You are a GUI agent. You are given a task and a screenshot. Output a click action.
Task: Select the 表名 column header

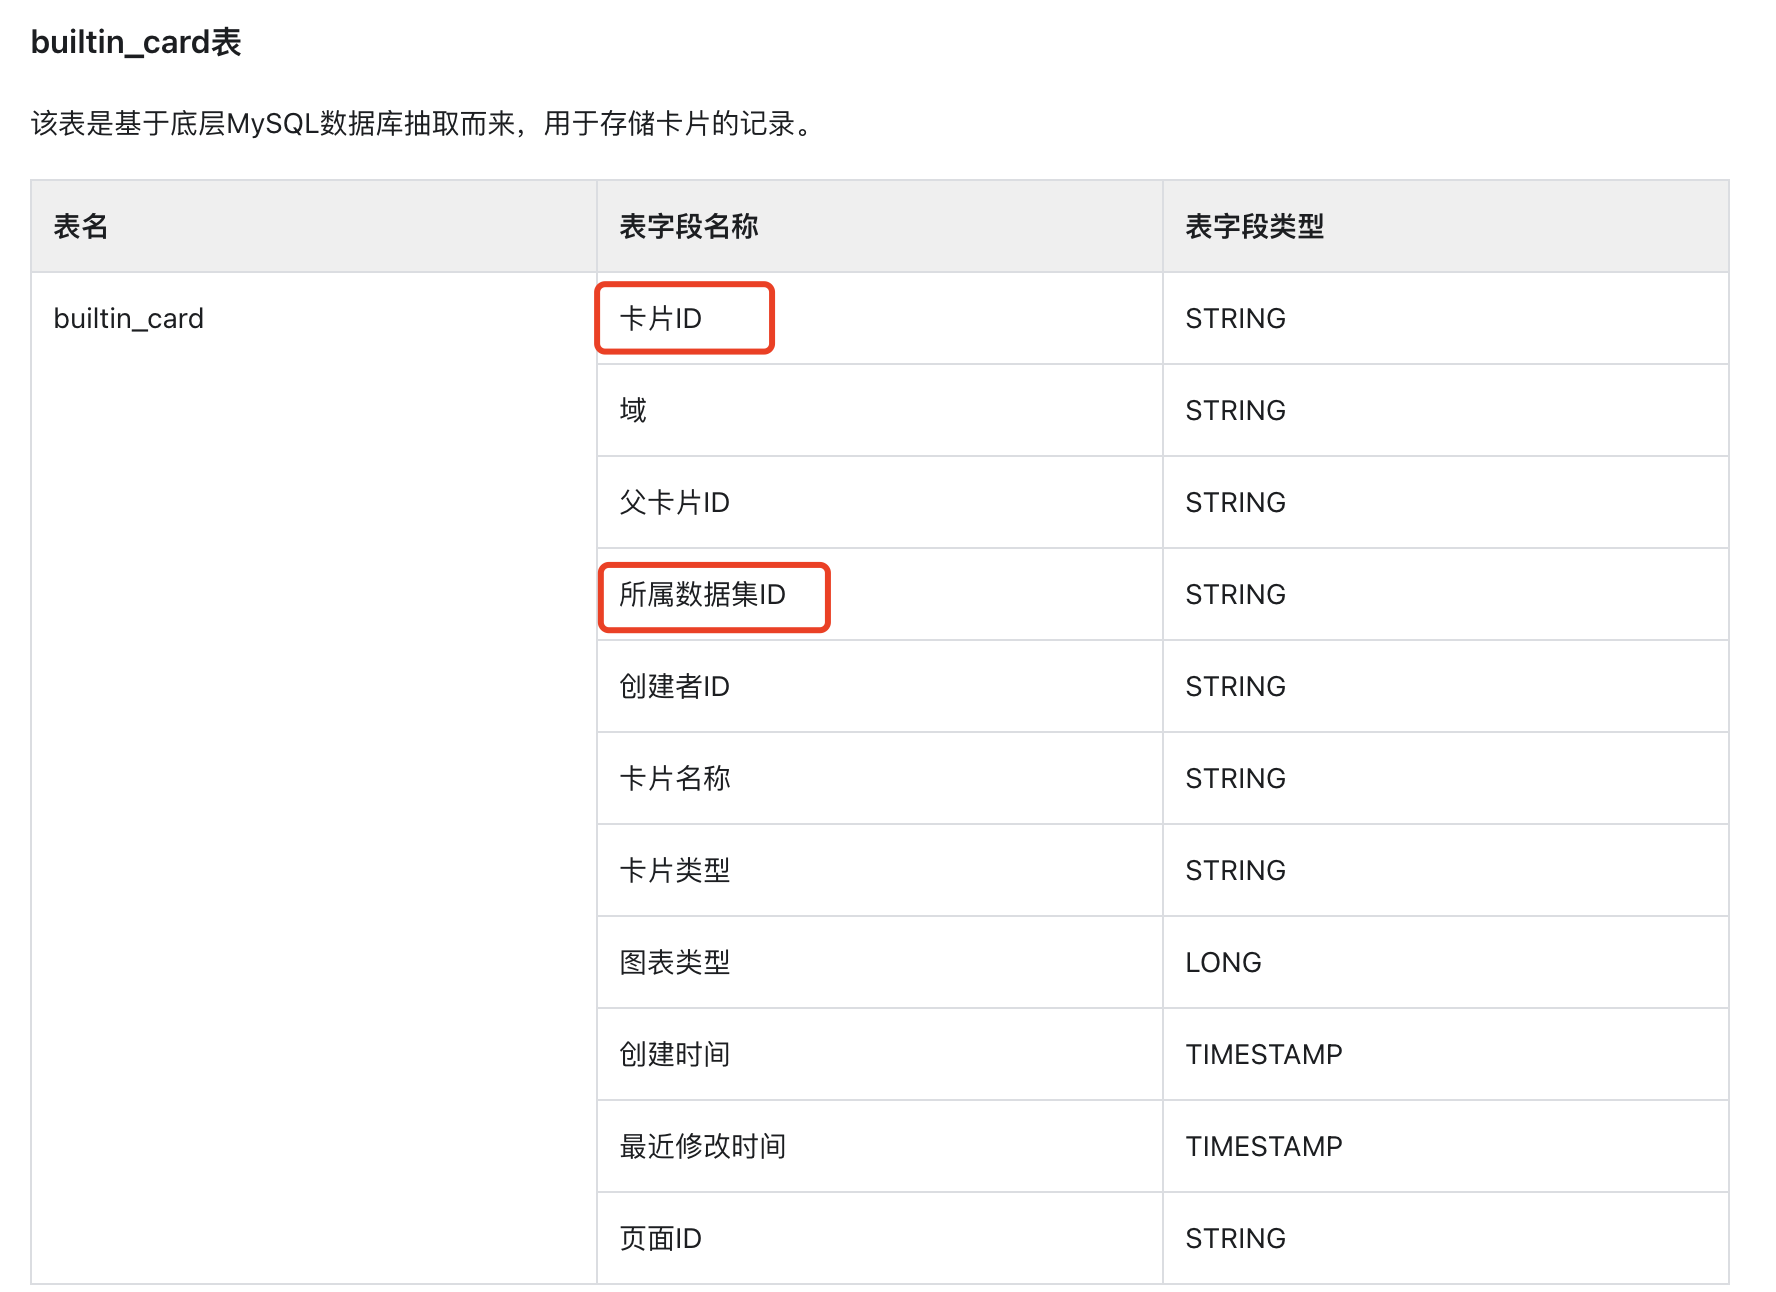click(80, 227)
